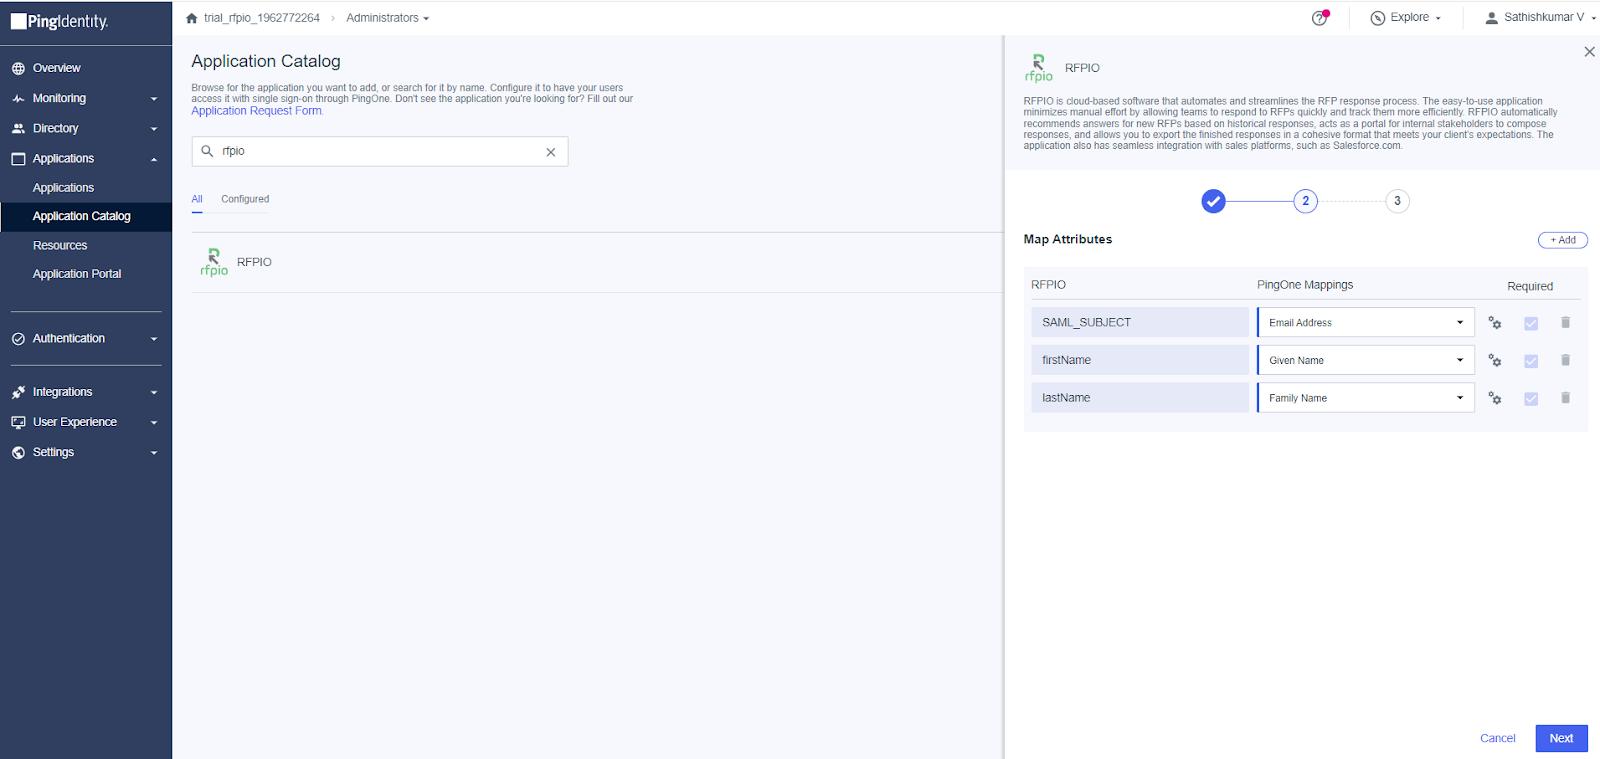Delete the SAML_SUBJECT attribute row
Screen dimensions: 1600x759
(x=1565, y=322)
